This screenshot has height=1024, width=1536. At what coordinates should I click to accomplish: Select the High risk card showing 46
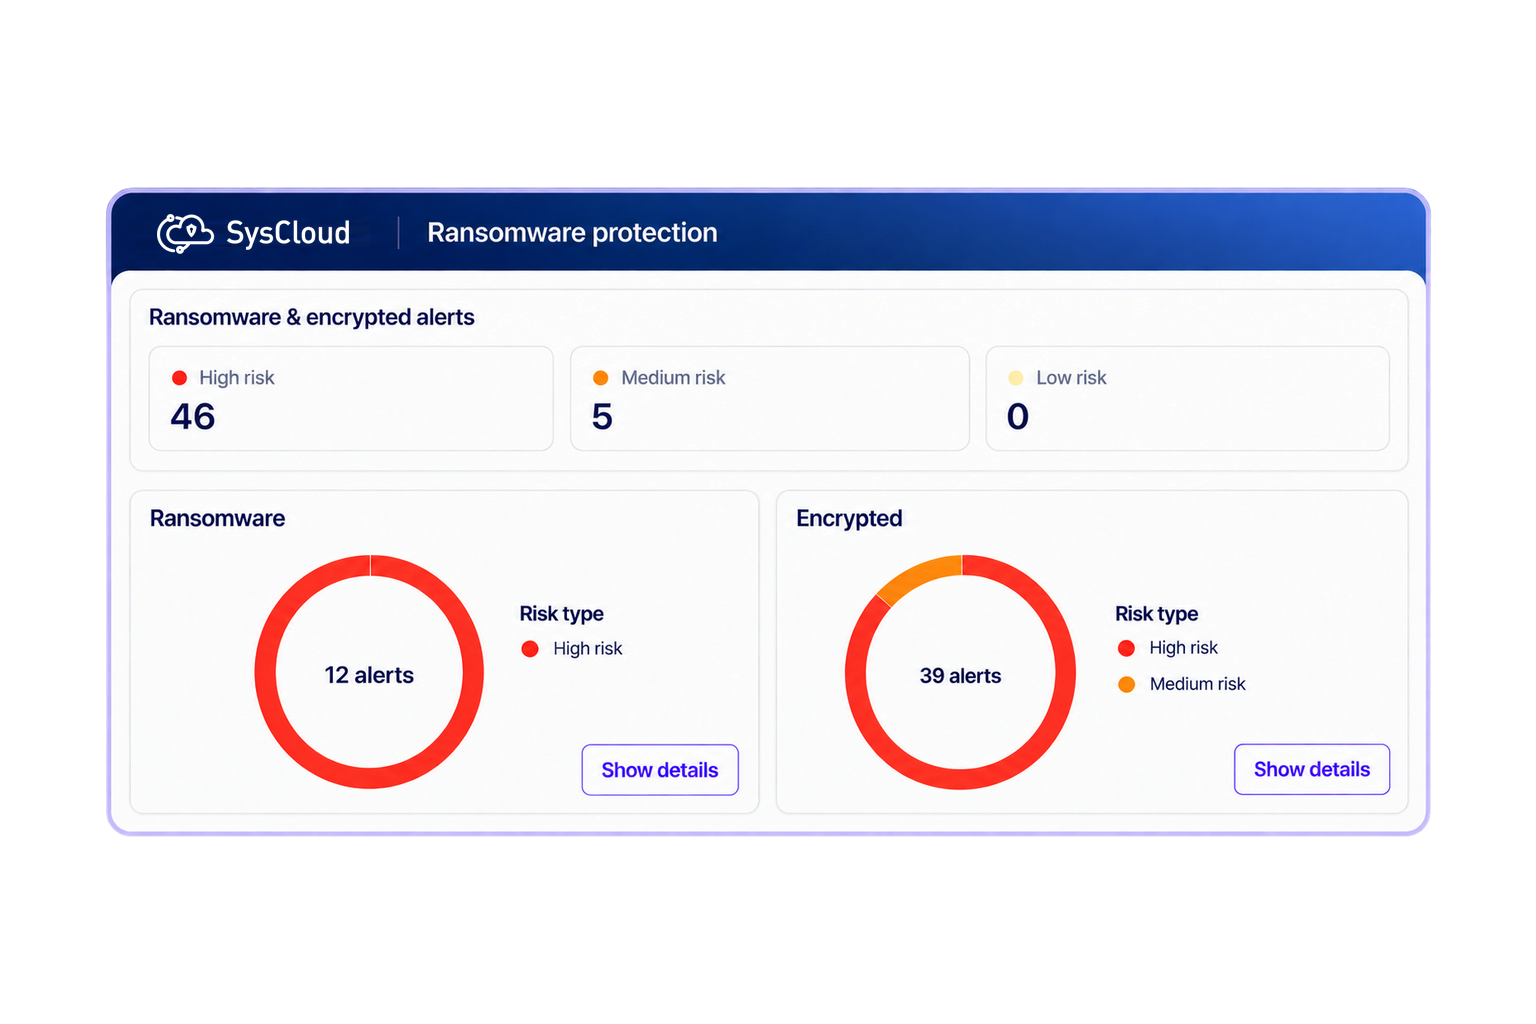351,398
